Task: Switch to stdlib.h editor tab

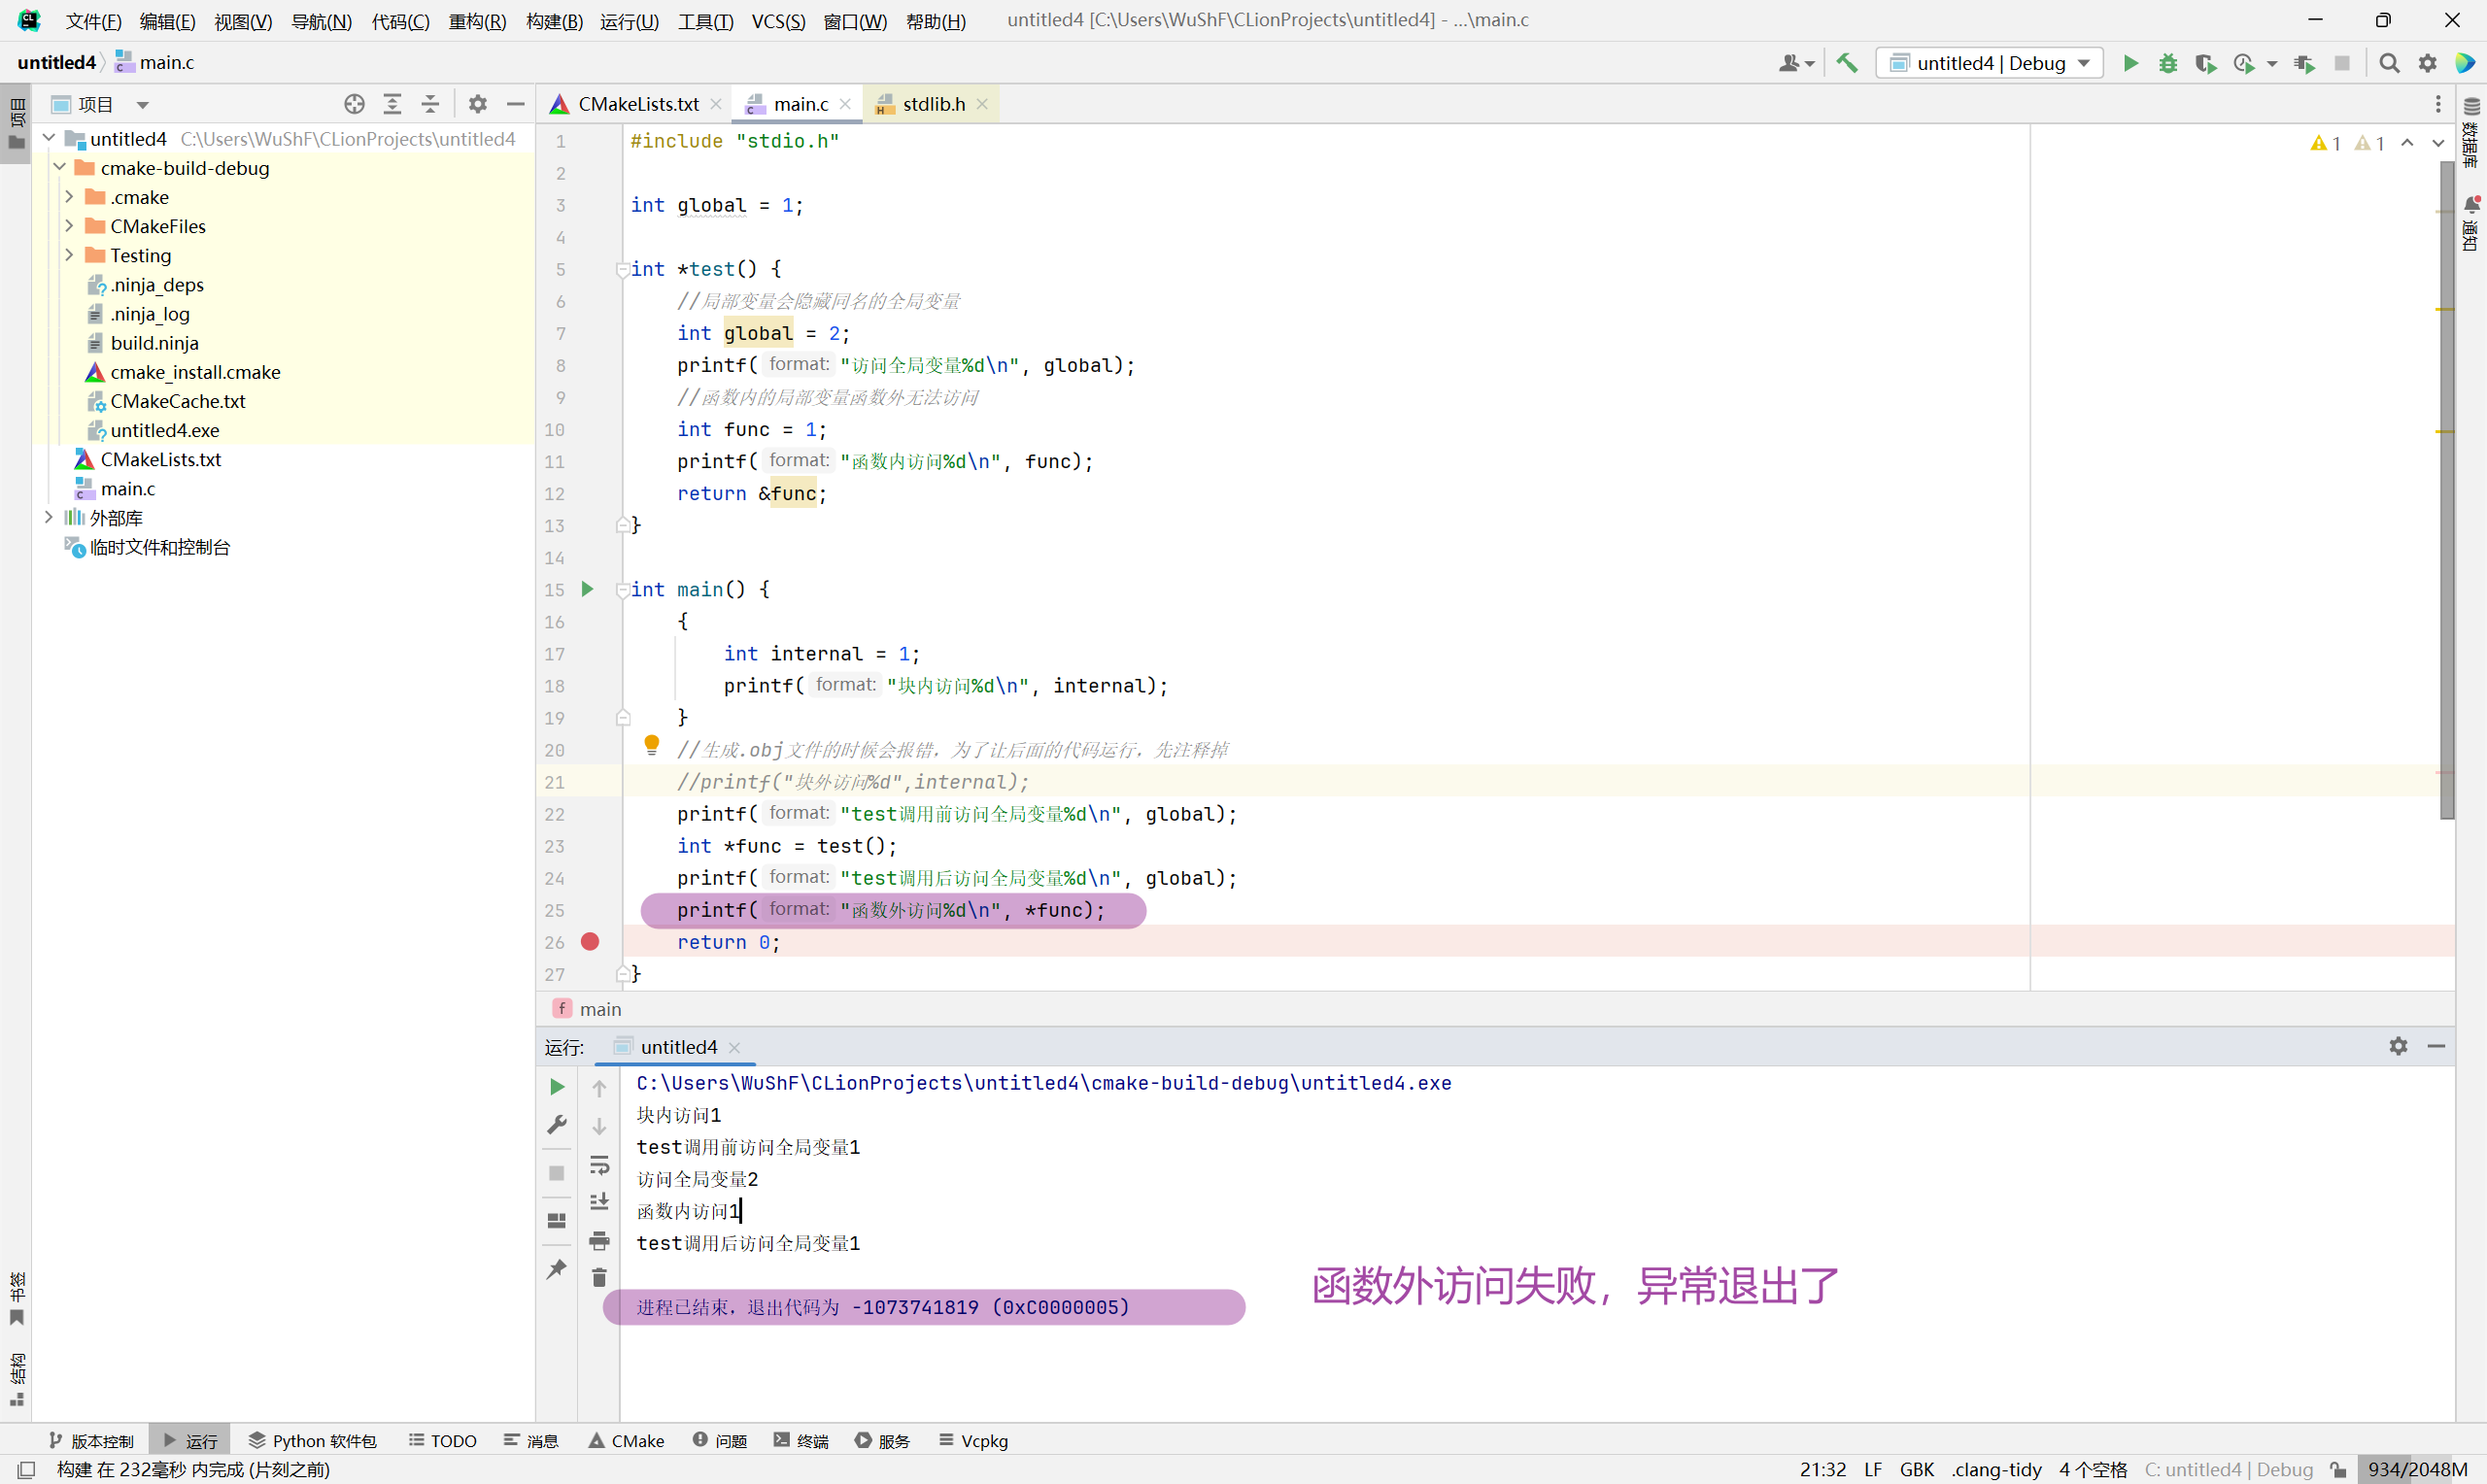Action: click(933, 104)
